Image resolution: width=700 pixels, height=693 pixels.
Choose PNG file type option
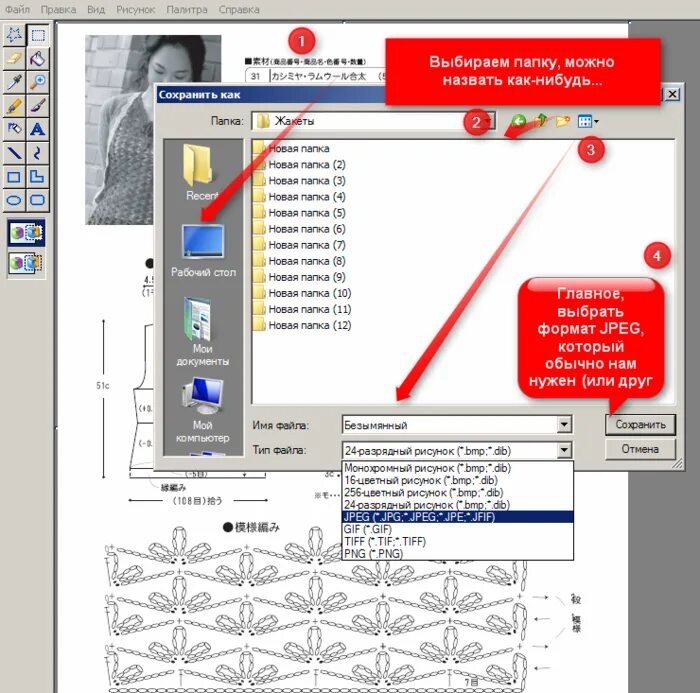(457, 554)
